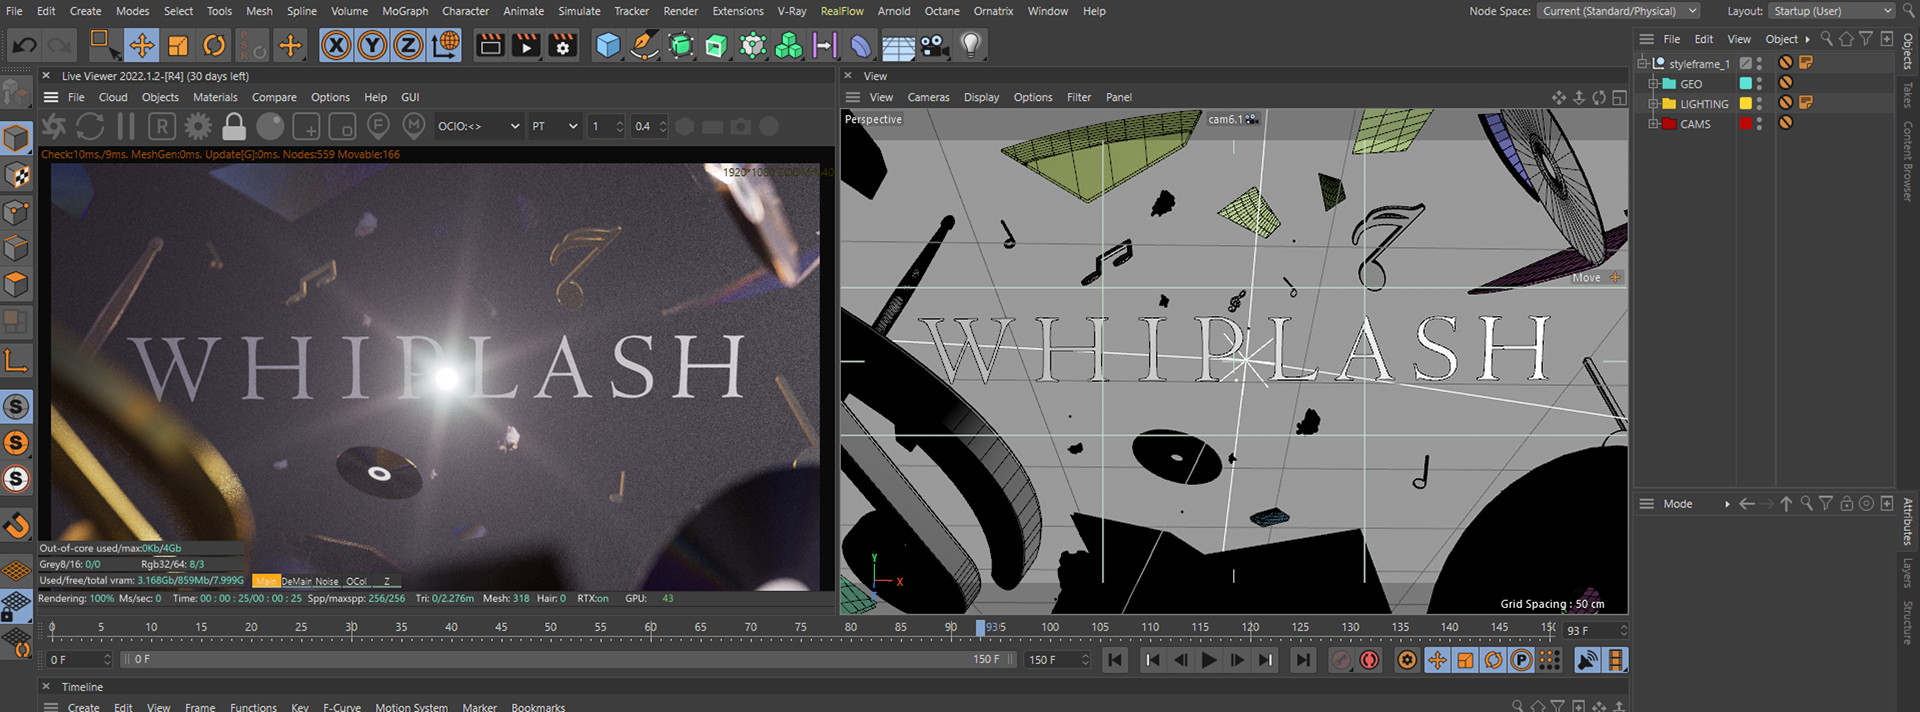Select the Move tool in the top toolbar

[x=142, y=45]
